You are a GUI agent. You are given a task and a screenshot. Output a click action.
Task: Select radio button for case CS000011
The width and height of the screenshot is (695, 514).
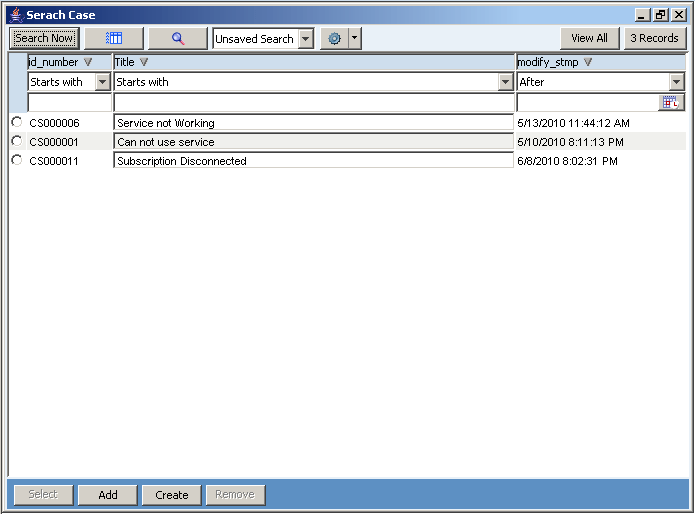click(x=16, y=160)
